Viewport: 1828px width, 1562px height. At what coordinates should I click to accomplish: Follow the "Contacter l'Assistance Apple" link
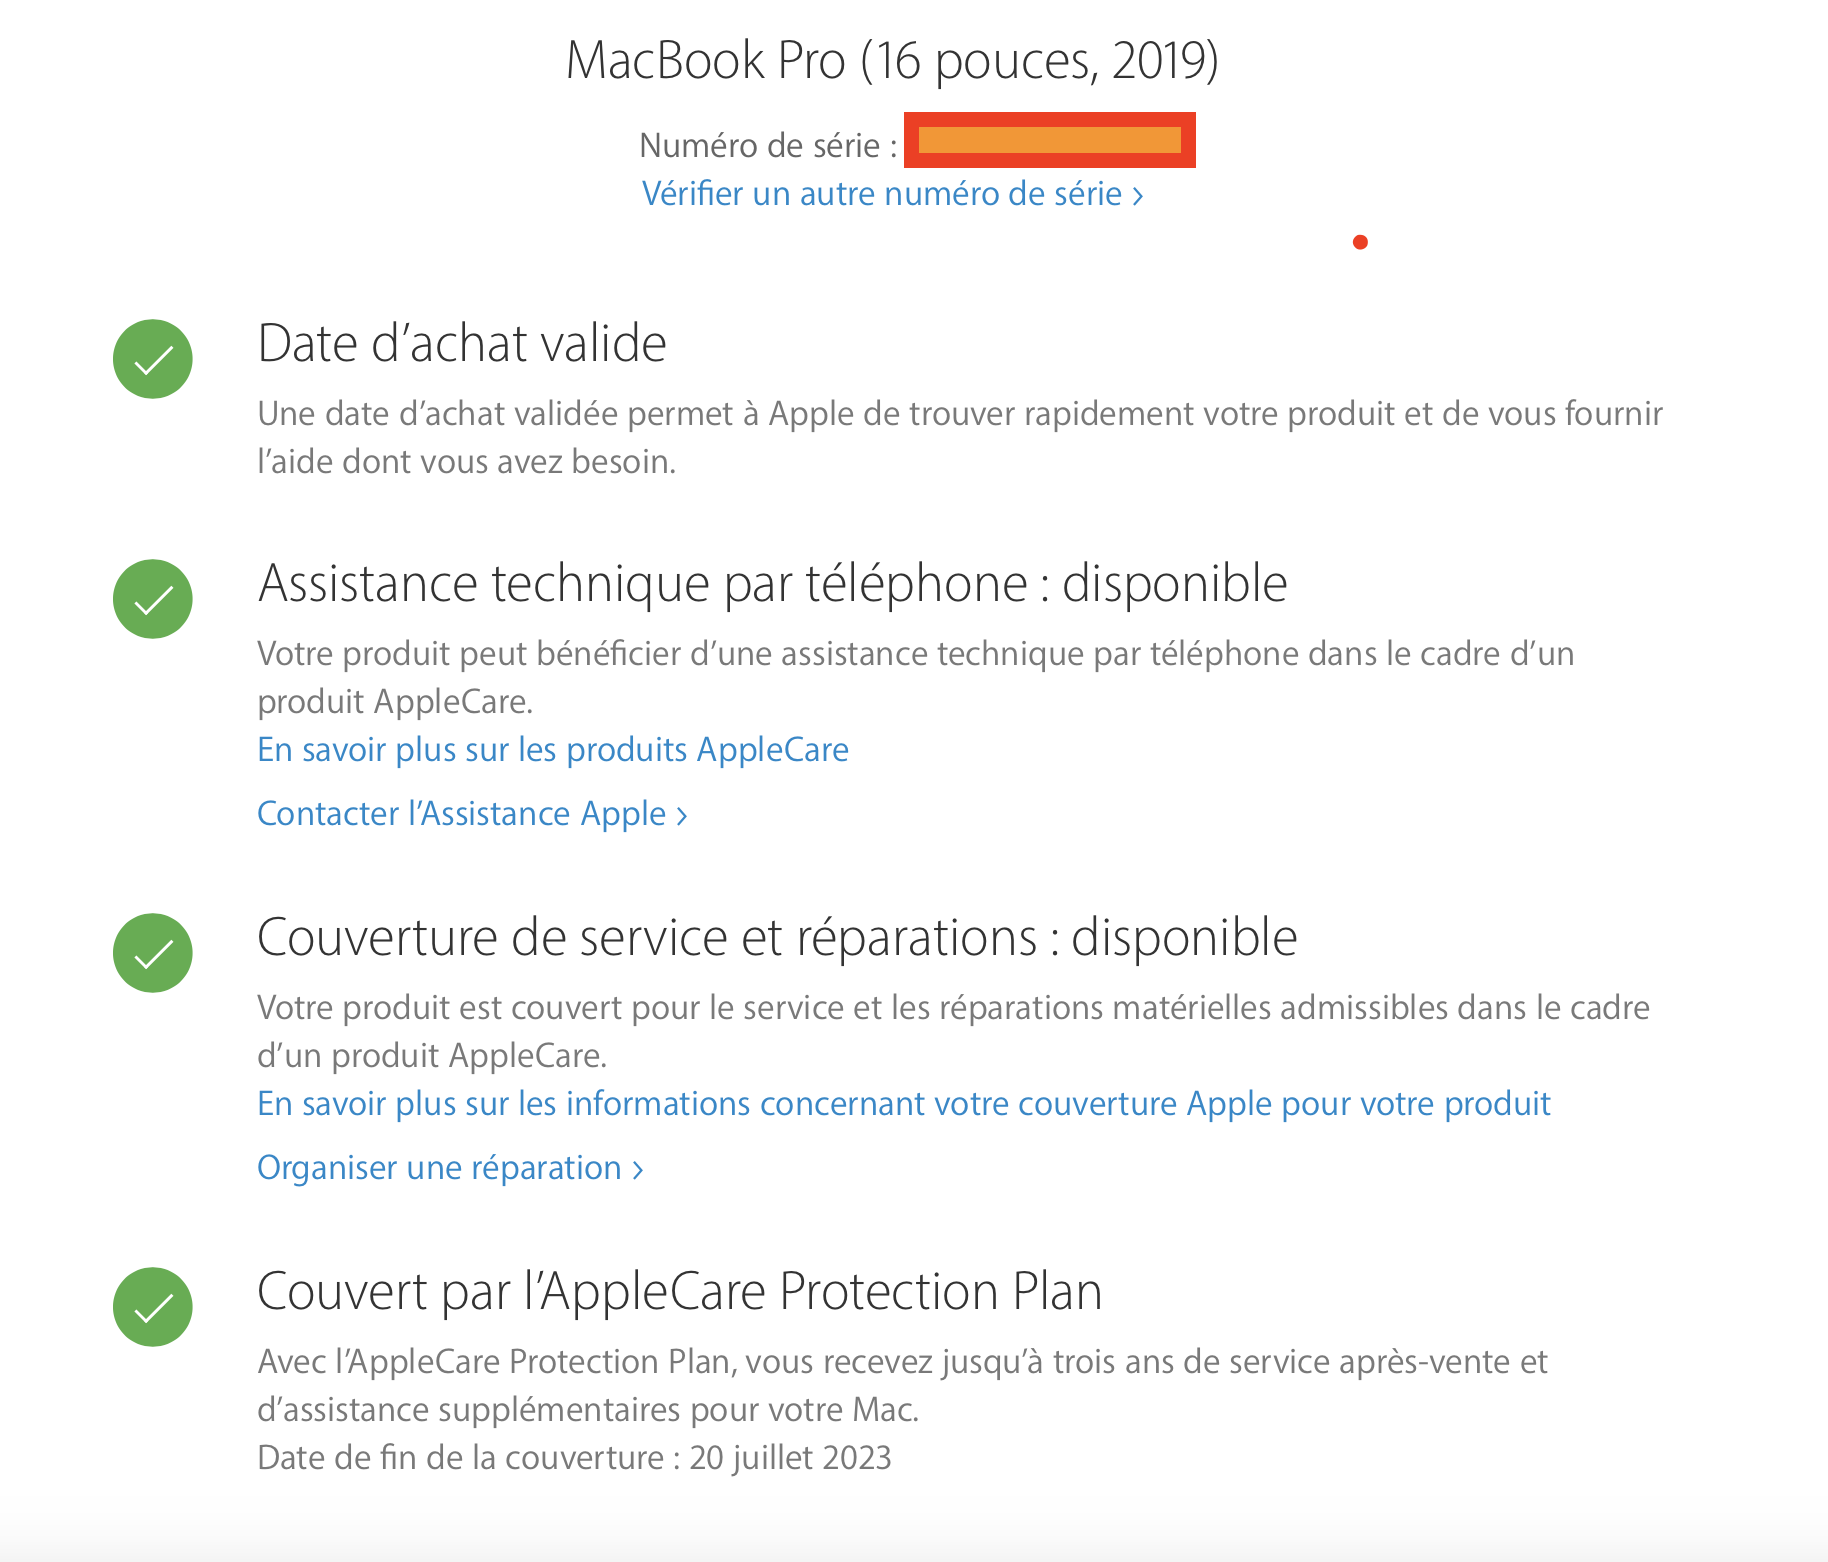coord(472,814)
